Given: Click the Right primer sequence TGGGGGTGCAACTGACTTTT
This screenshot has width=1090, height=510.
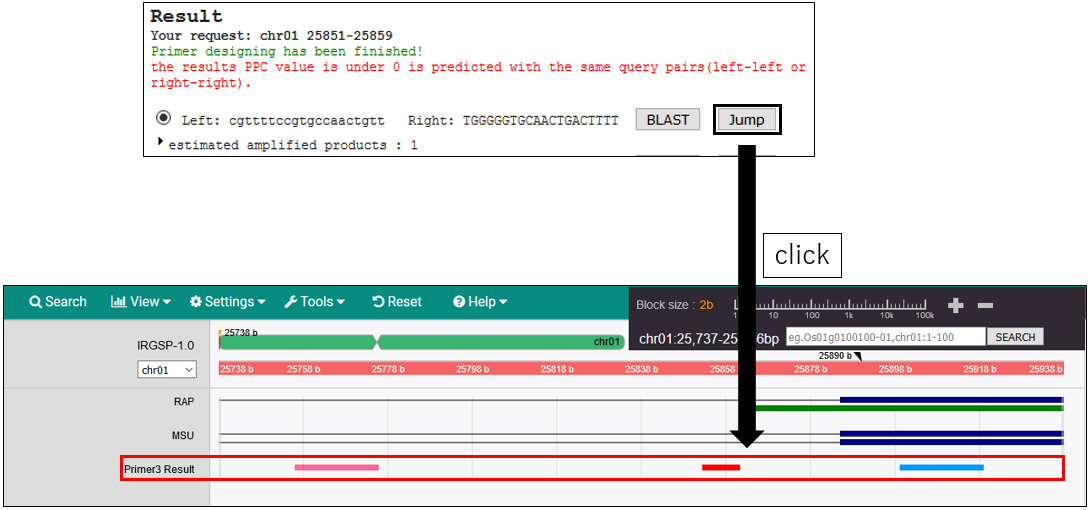Looking at the screenshot, I should (x=542, y=121).
